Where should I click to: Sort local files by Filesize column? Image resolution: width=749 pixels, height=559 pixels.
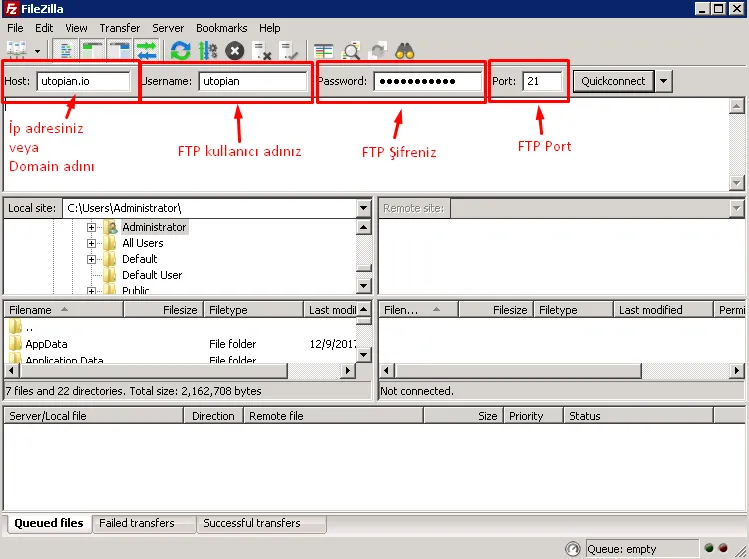pos(164,310)
